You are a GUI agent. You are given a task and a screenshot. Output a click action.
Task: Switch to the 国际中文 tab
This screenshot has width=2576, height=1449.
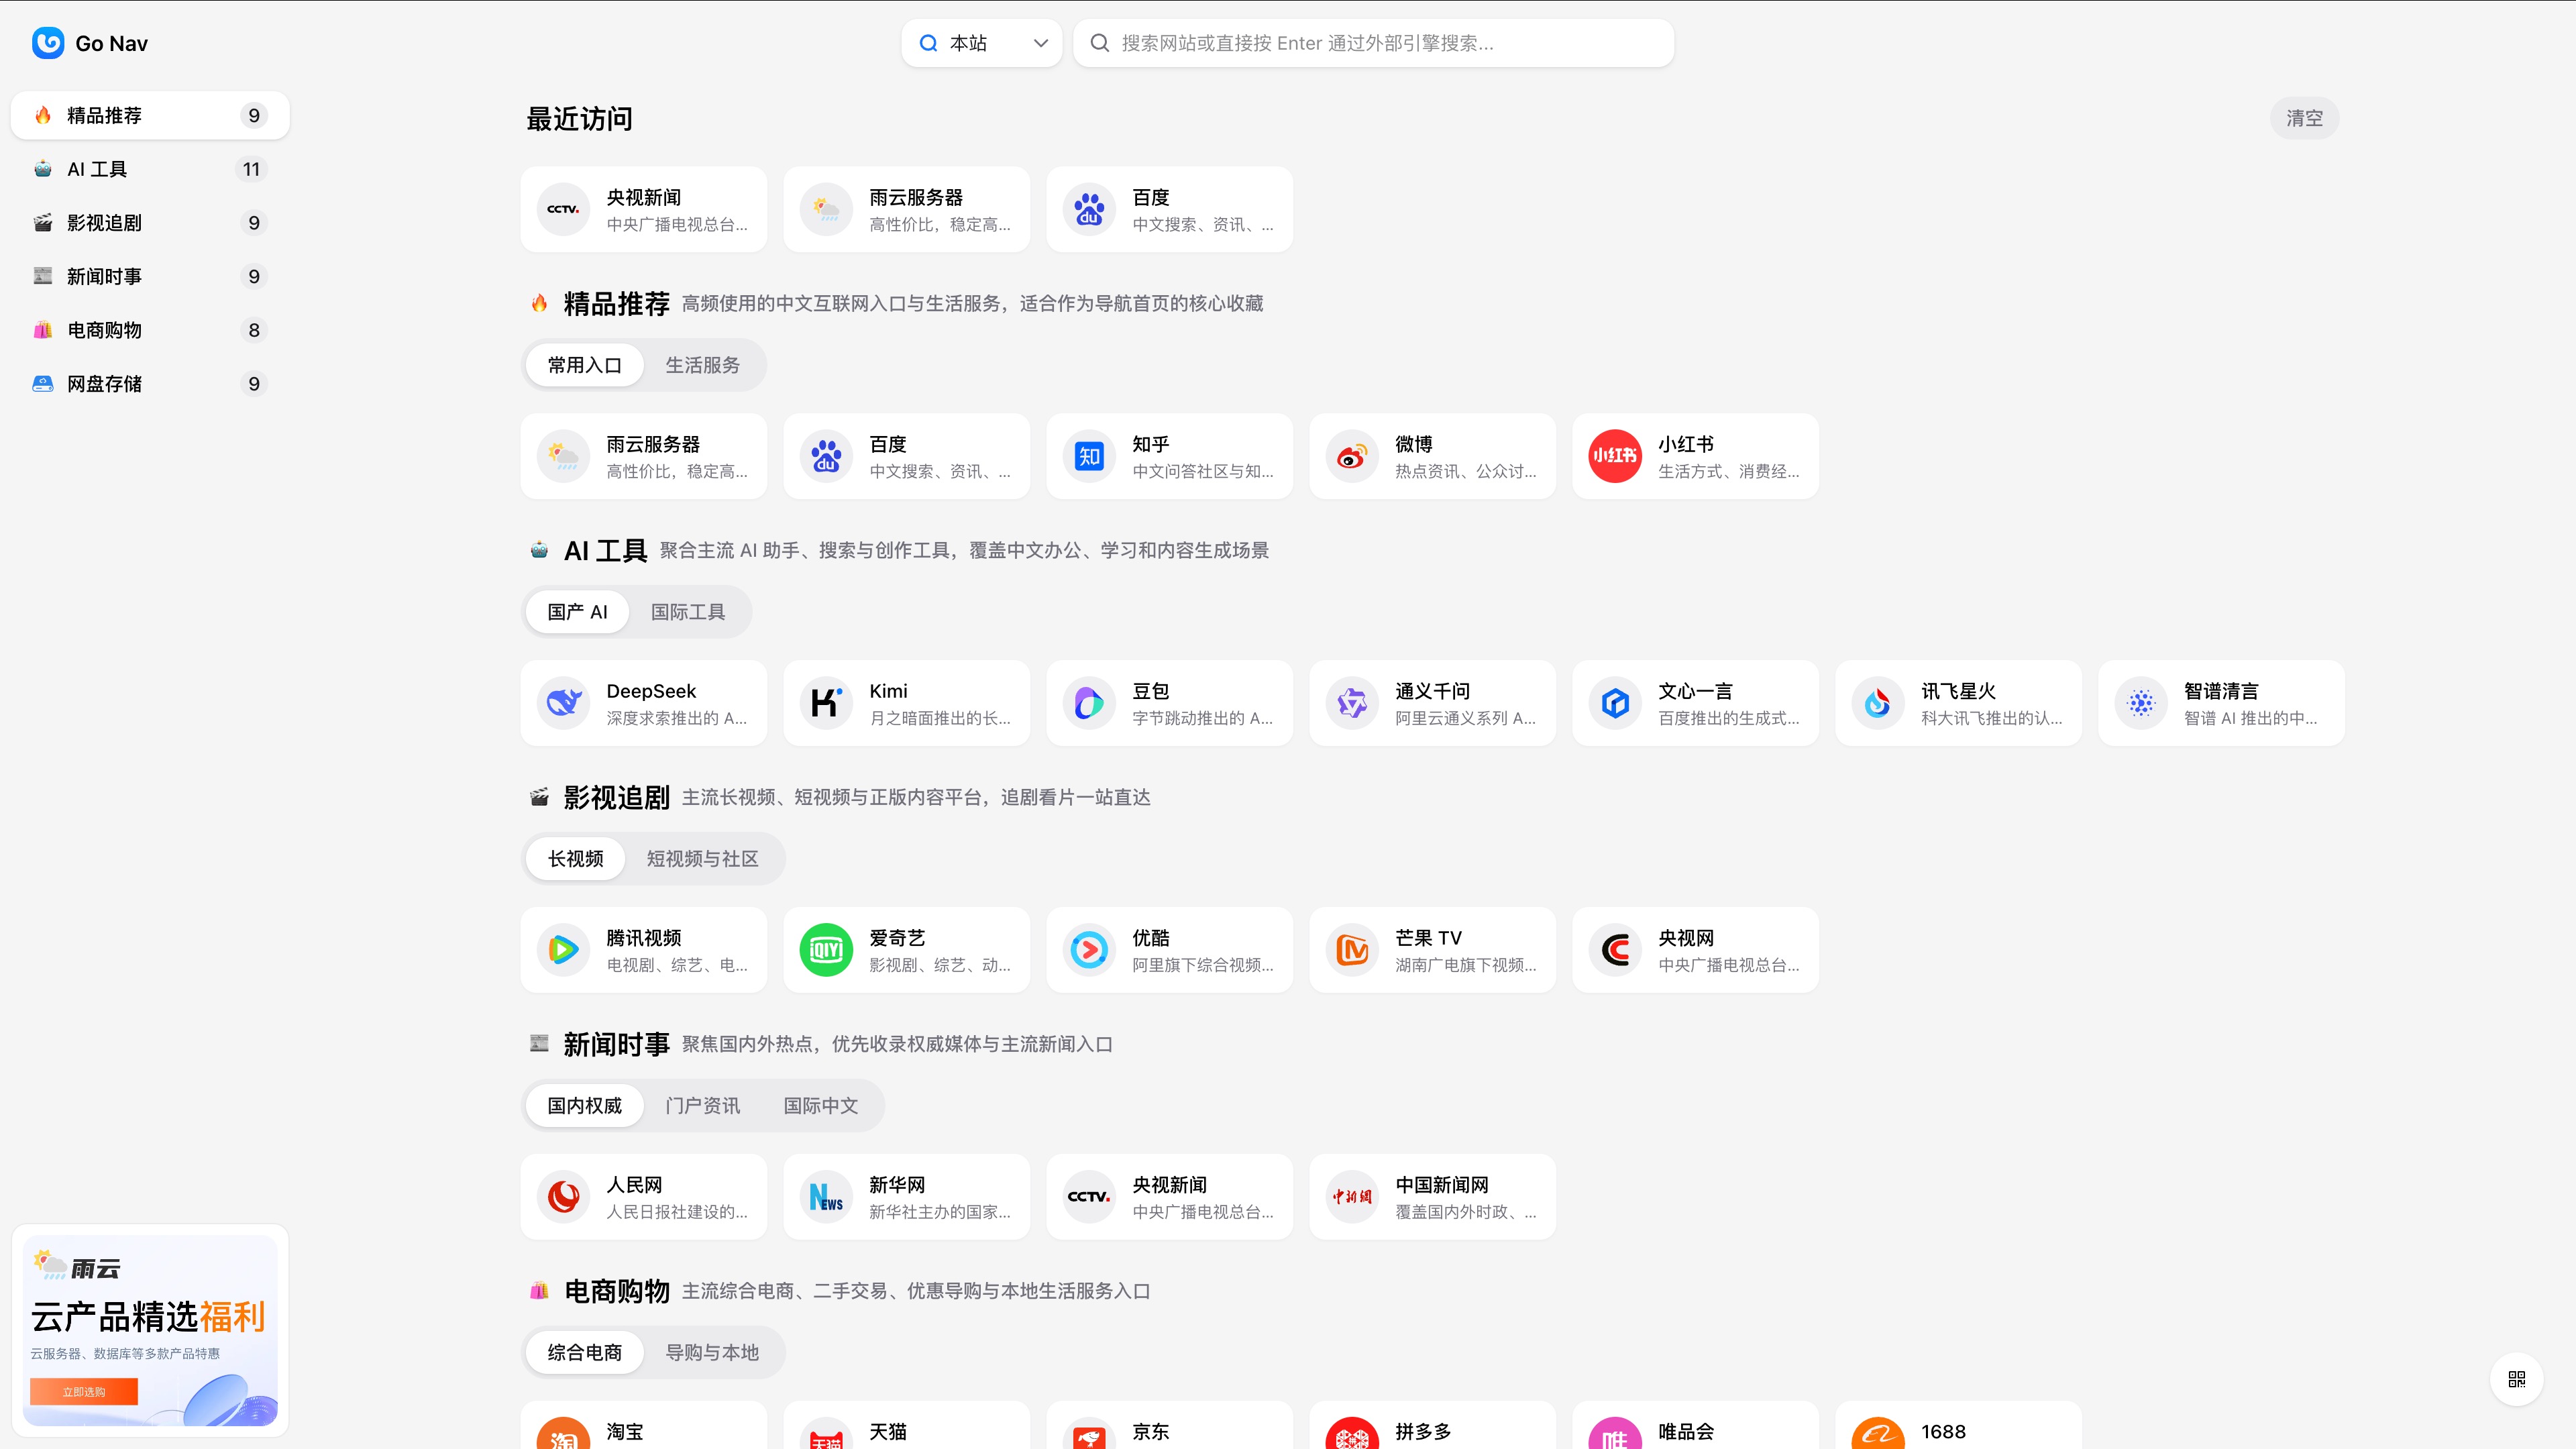point(821,1106)
